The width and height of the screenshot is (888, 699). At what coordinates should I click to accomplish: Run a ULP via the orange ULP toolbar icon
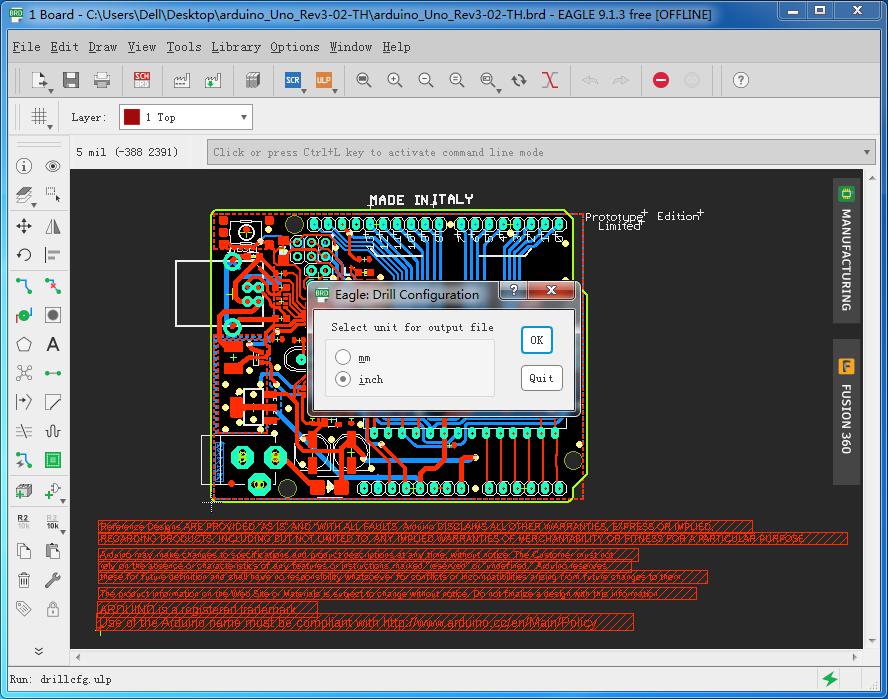(x=323, y=80)
